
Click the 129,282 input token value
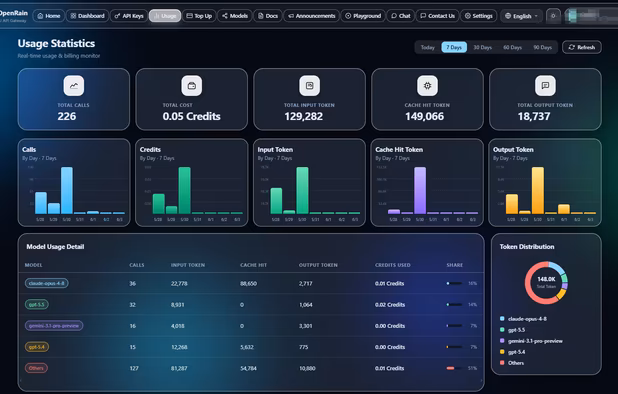click(x=303, y=116)
